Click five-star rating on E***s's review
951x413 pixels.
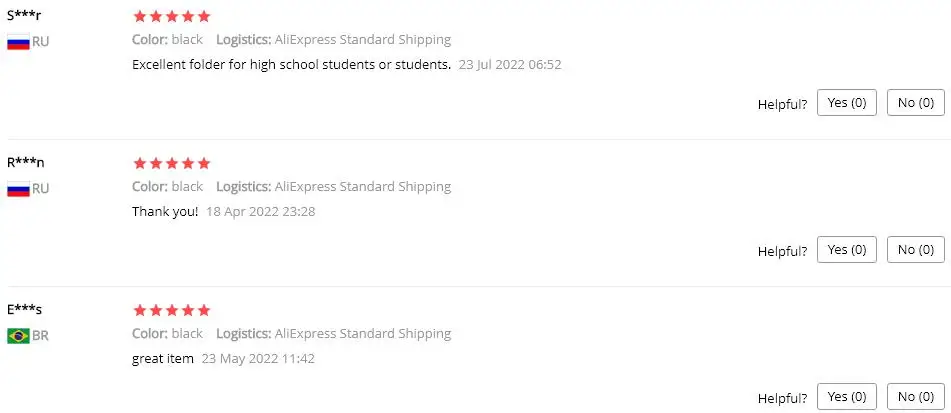point(171,310)
